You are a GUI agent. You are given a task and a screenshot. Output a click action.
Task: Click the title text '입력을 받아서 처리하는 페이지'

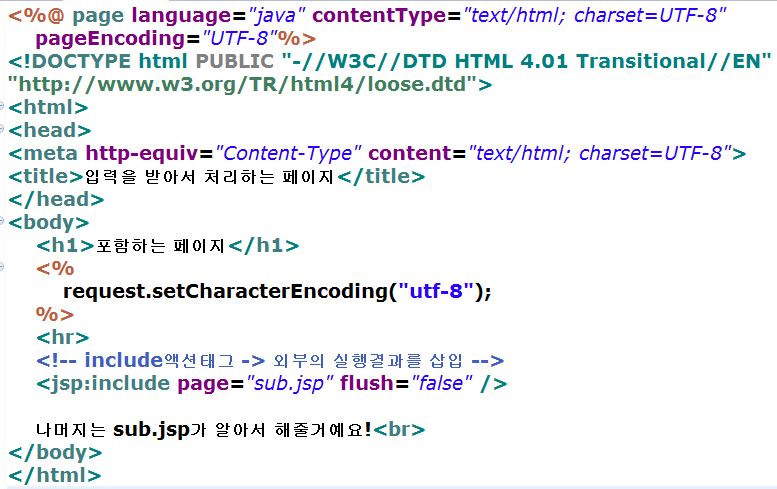tap(210, 177)
